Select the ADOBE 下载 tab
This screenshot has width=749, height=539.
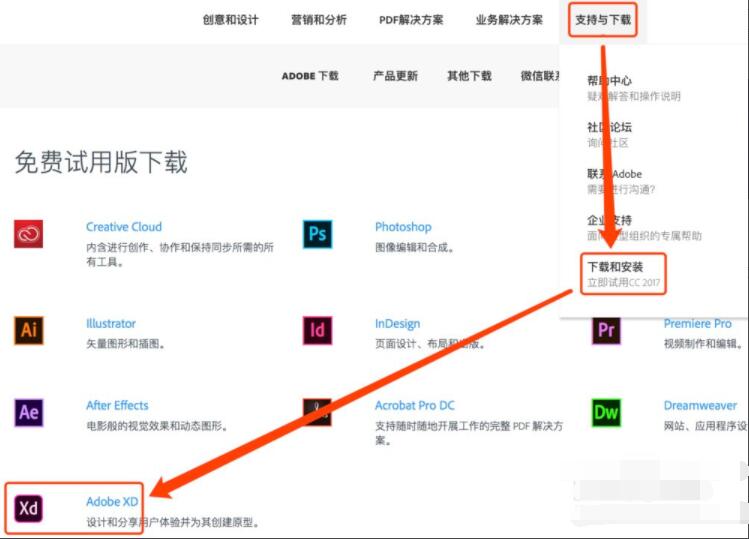(x=310, y=76)
